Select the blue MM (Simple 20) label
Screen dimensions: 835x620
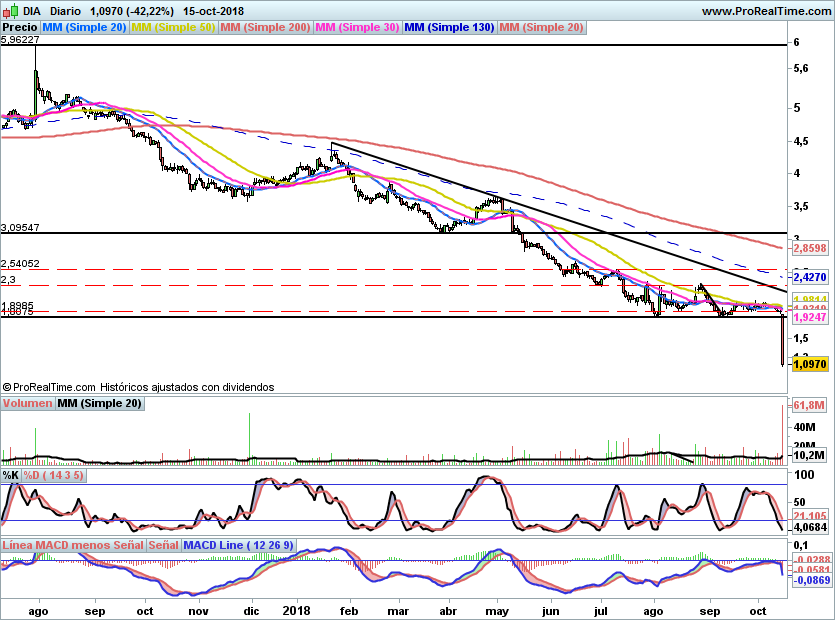coord(84,27)
